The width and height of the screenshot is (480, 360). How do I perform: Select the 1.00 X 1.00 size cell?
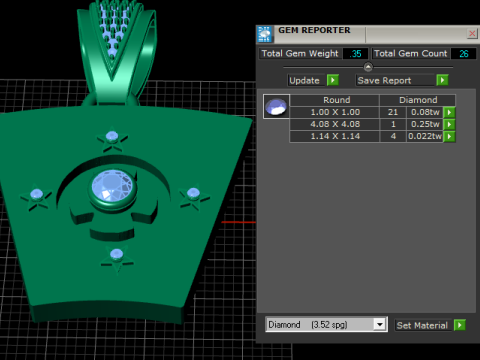click(335, 112)
